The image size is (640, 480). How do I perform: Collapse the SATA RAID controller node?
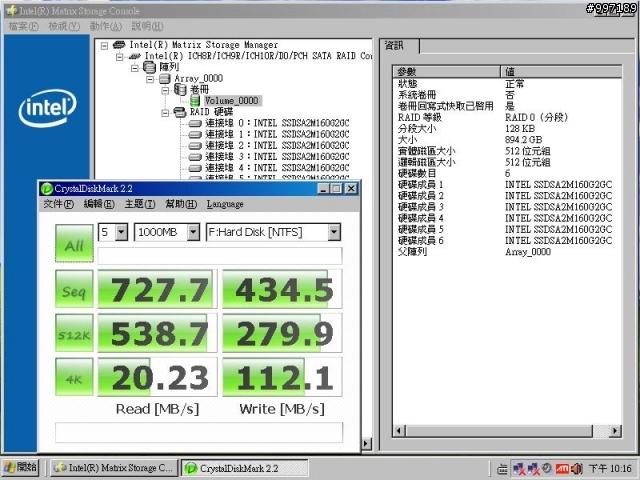pyautogui.click(x=120, y=57)
